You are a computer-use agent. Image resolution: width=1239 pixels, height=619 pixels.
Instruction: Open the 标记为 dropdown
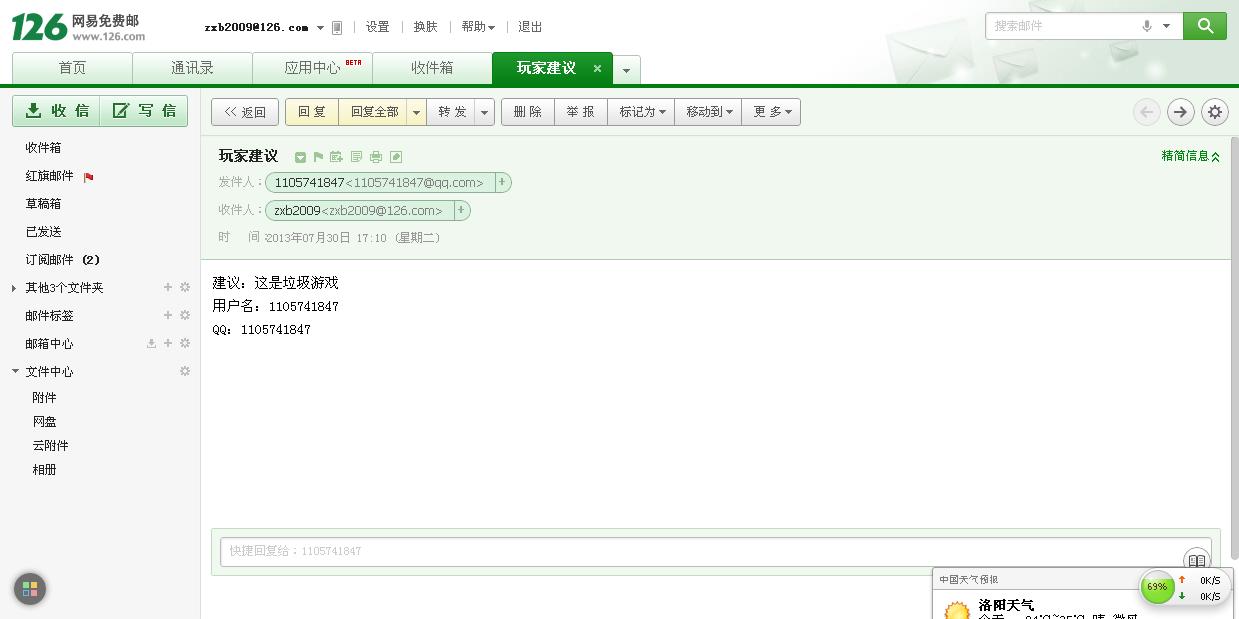pyautogui.click(x=641, y=112)
